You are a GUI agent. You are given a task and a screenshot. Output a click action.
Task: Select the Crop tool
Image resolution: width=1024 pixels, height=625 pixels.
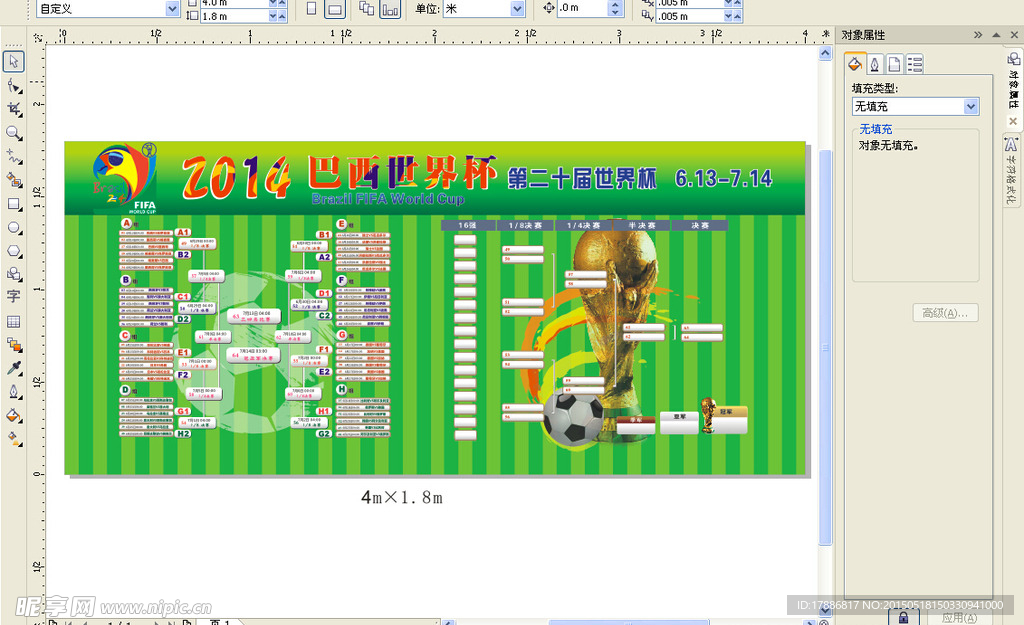click(13, 108)
